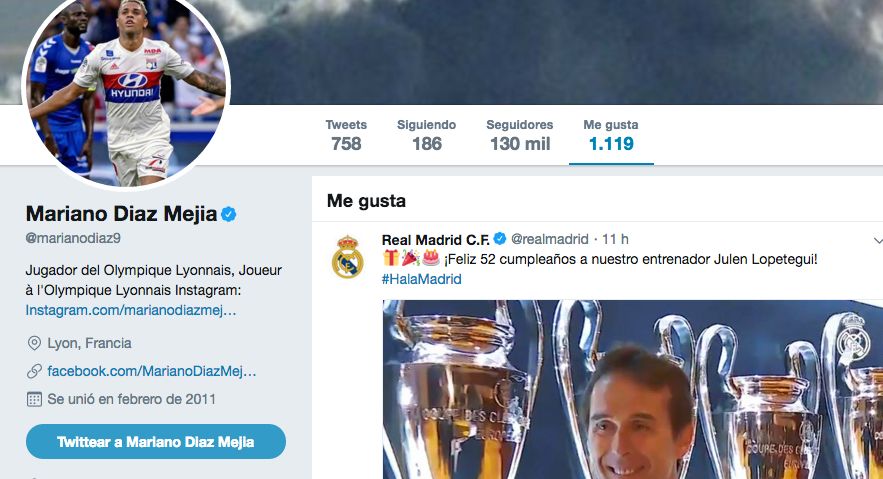
Task: Click the gift emoji in the tweet
Action: coord(391,259)
